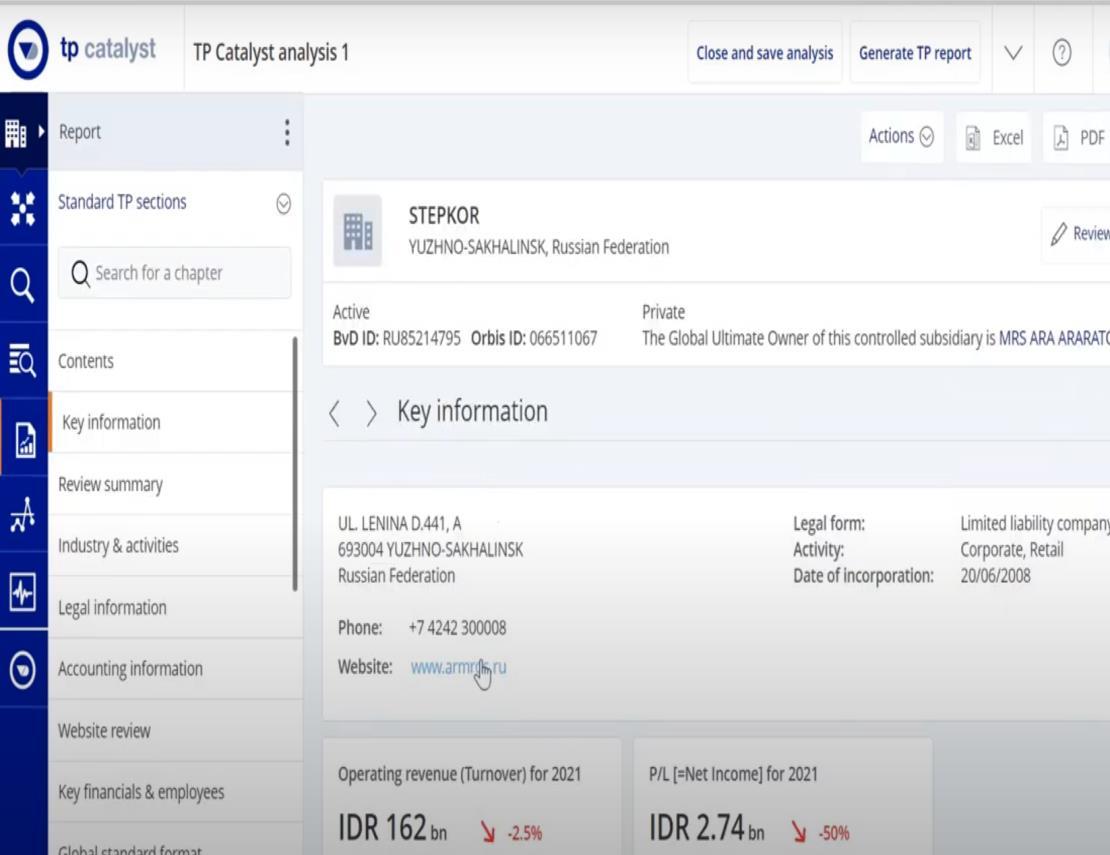This screenshot has height=855, width=1110.
Task: Click the -50% net income change indicator
Action: (x=820, y=832)
